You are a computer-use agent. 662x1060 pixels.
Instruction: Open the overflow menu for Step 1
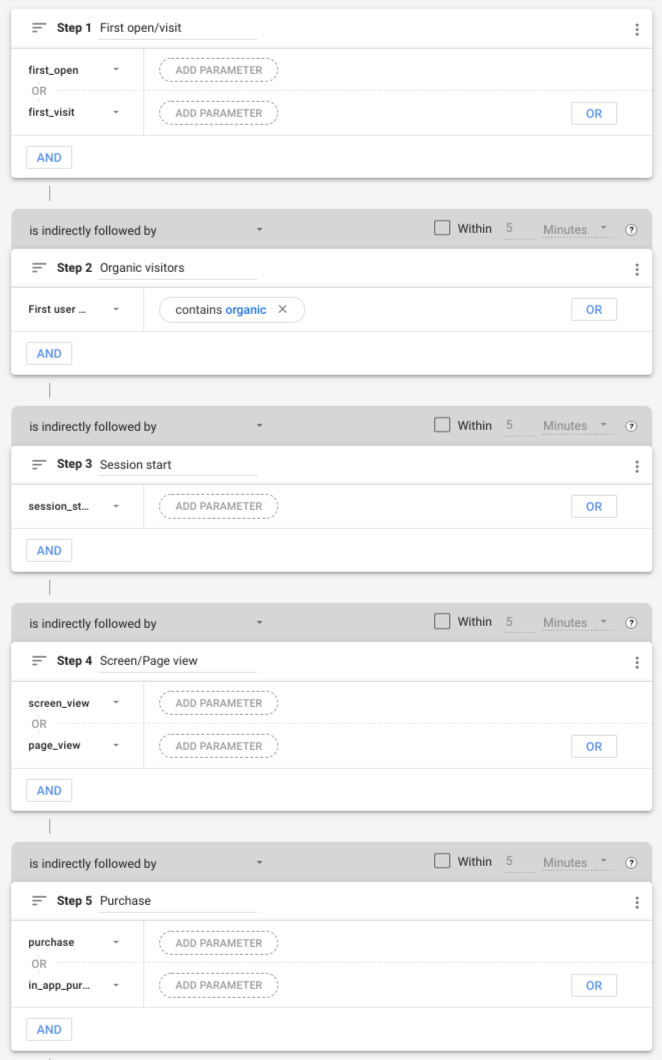click(x=637, y=28)
